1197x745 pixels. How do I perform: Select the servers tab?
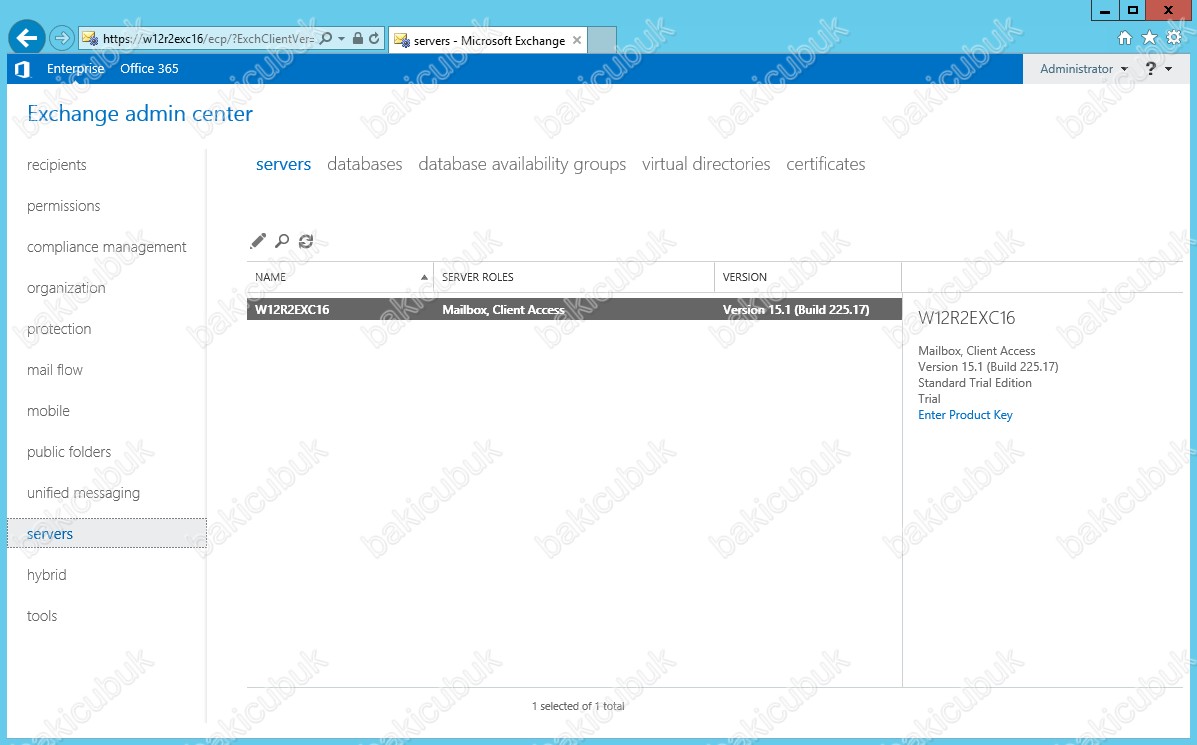[283, 164]
